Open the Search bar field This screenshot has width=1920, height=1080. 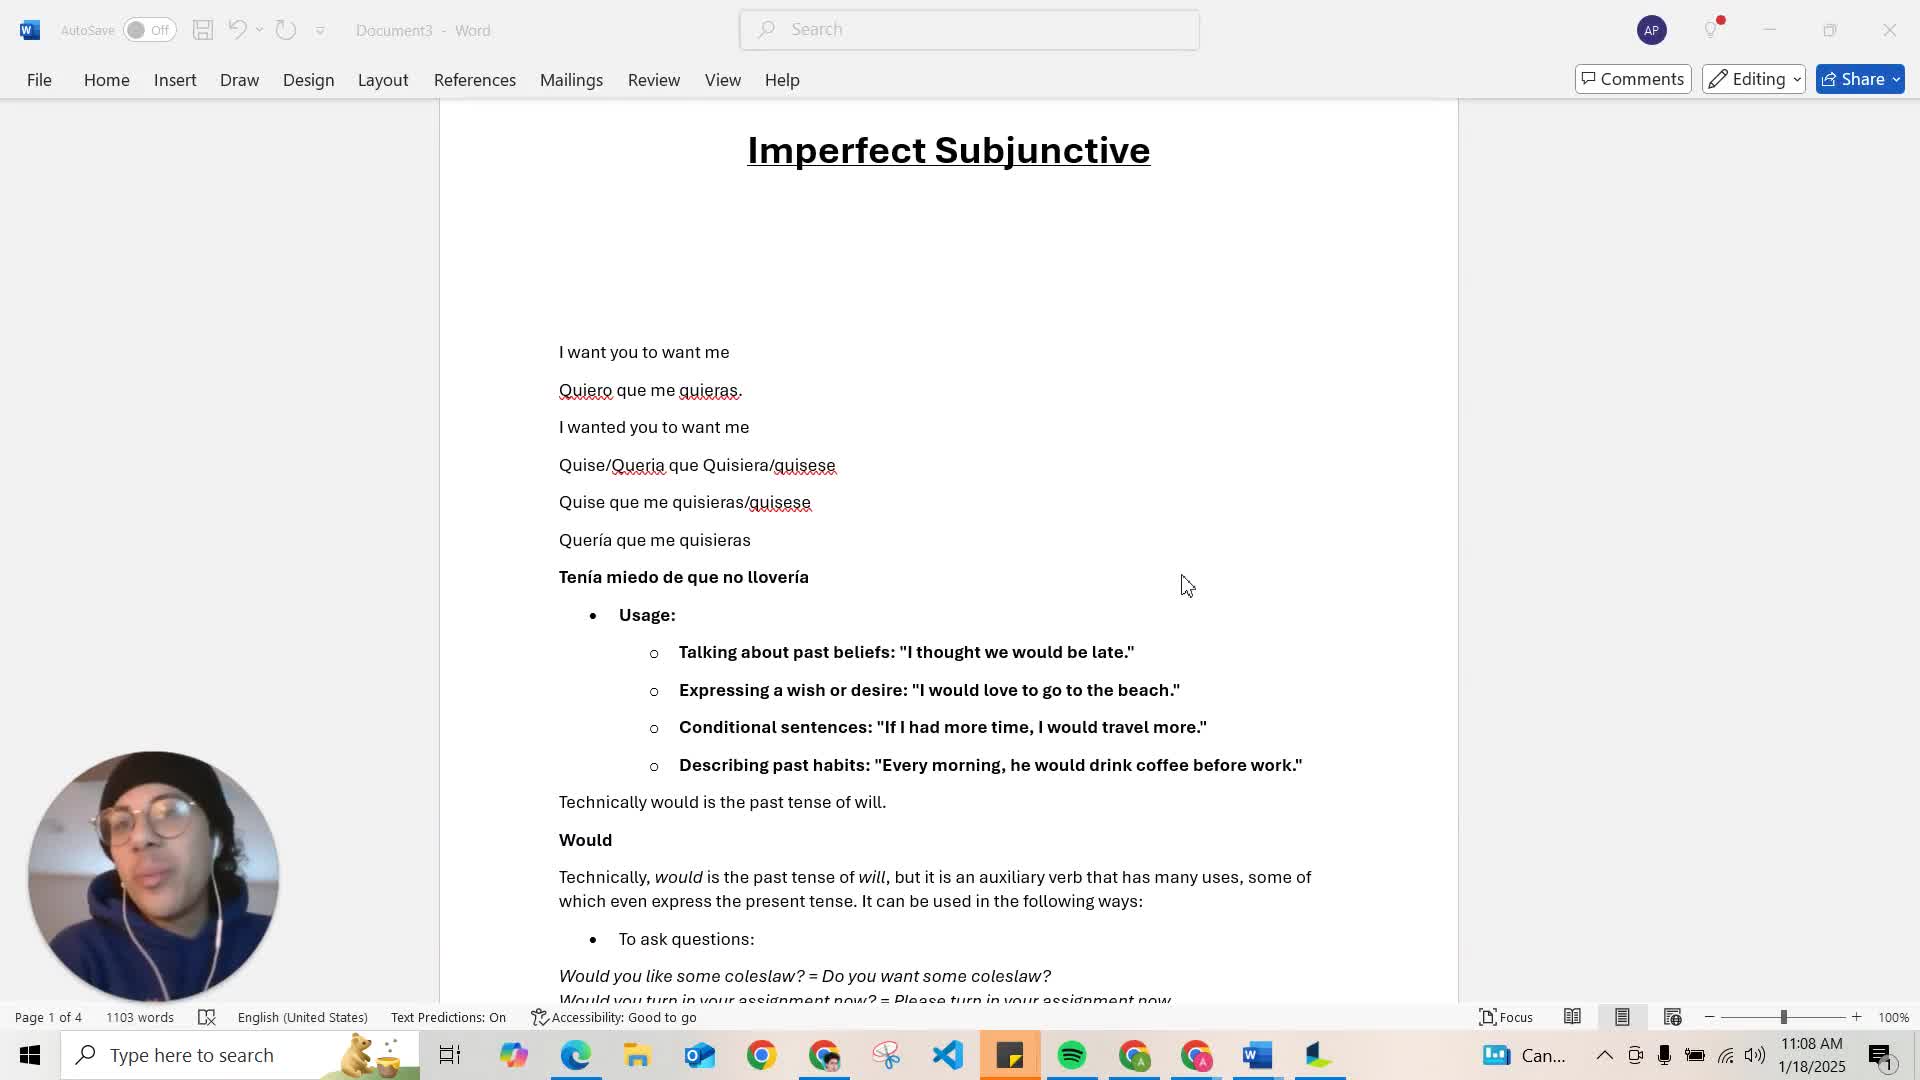[x=969, y=29]
